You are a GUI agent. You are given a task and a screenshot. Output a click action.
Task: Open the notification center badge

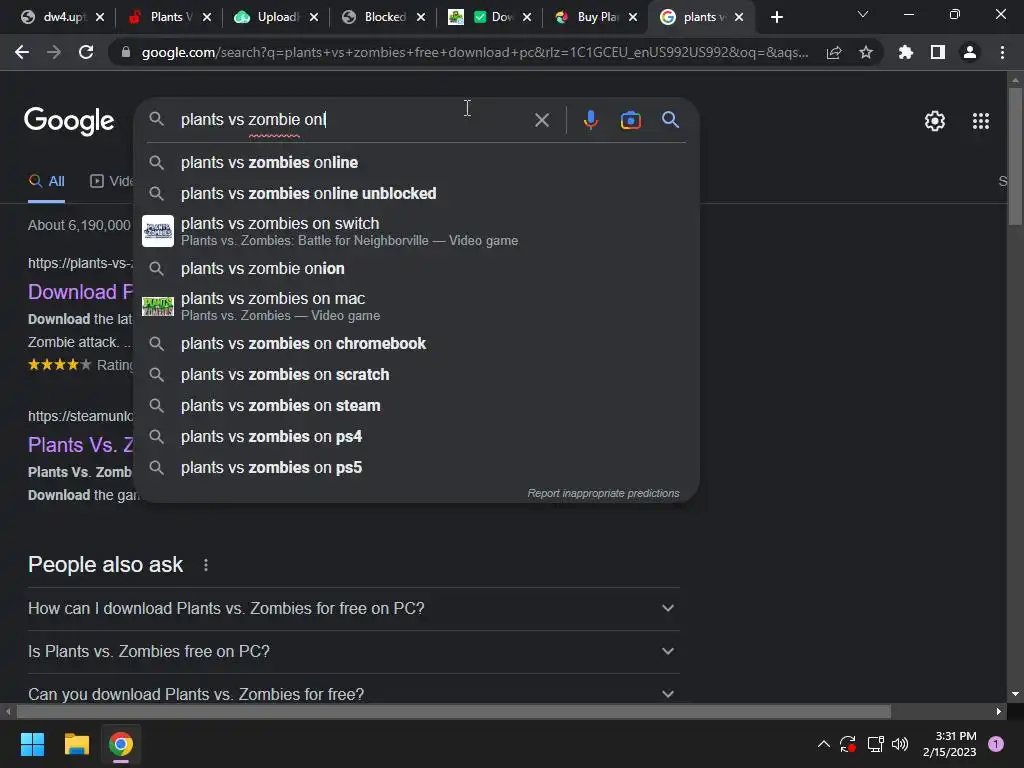coord(995,744)
